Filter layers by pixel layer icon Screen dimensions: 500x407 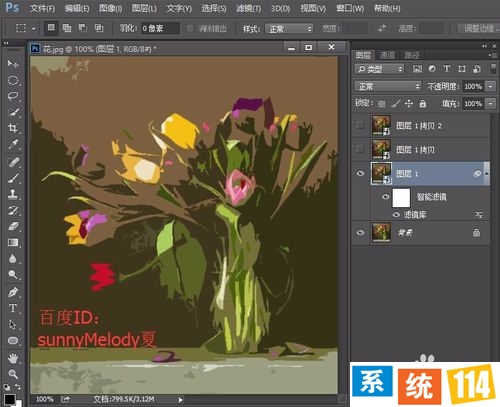(417, 69)
